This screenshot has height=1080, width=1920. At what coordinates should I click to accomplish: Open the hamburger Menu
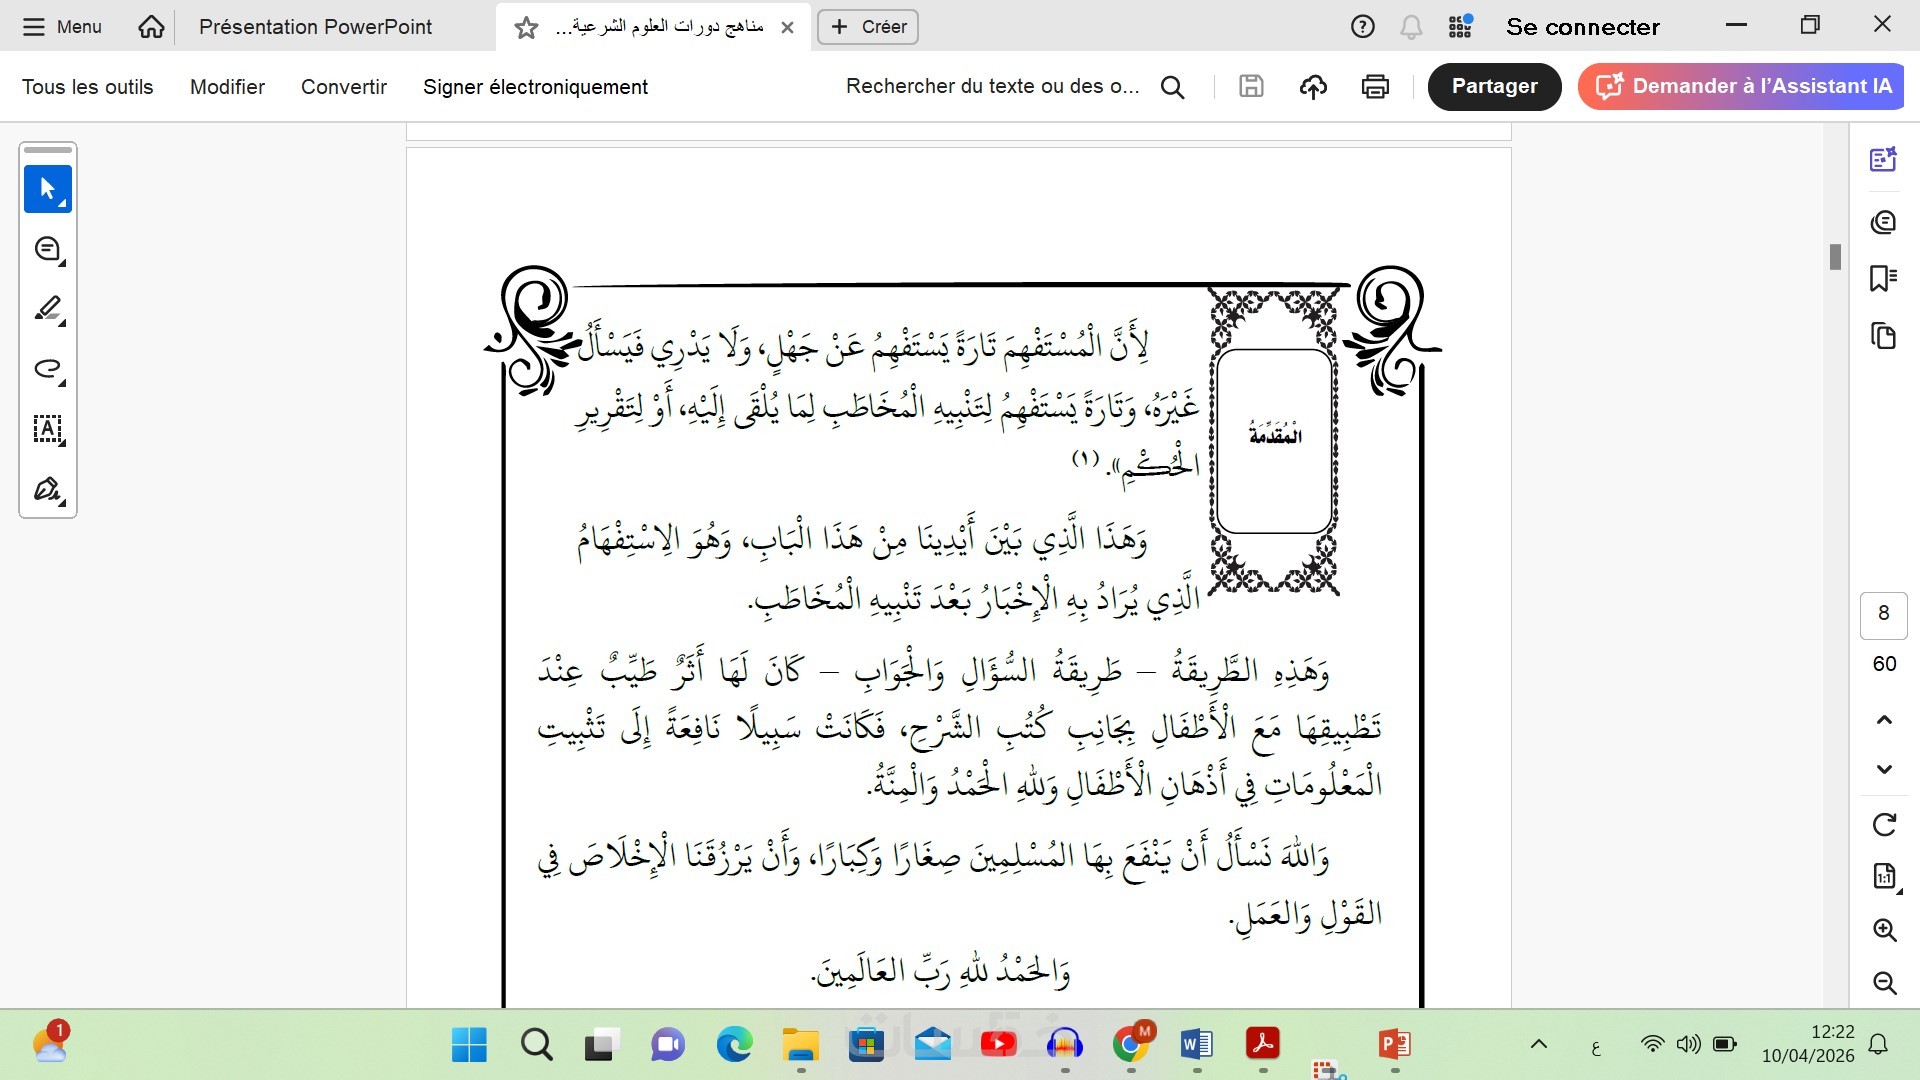point(62,27)
